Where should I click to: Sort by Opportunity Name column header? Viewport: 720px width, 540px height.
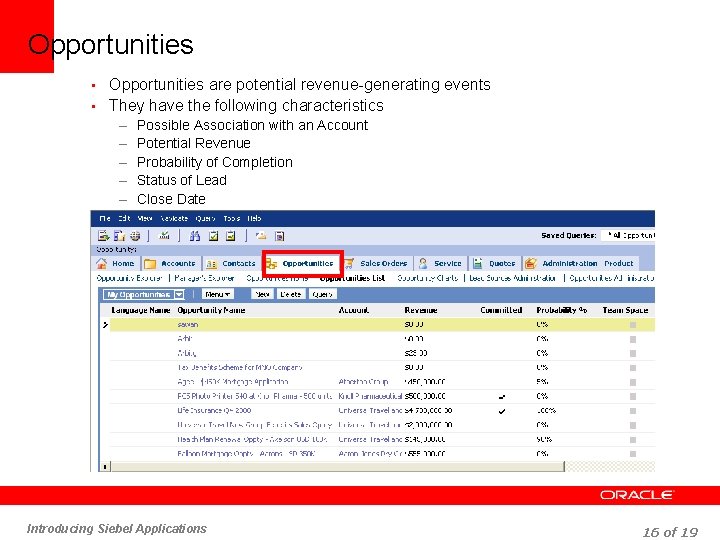(x=211, y=310)
